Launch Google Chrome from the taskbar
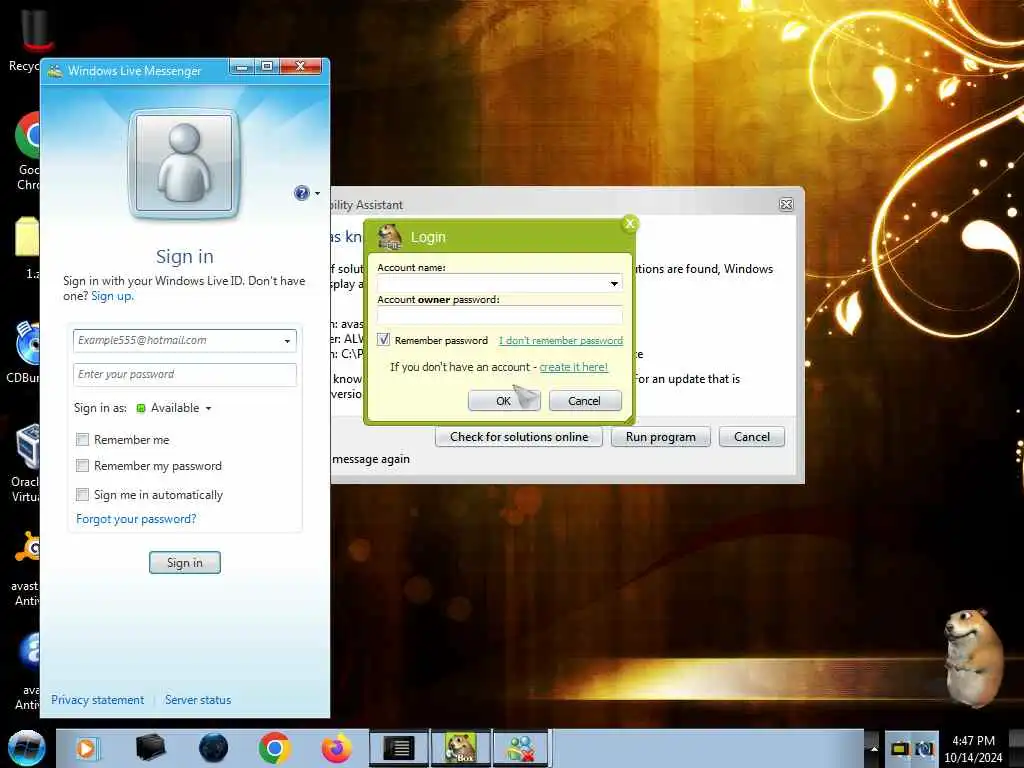The width and height of the screenshot is (1024, 768). (274, 748)
